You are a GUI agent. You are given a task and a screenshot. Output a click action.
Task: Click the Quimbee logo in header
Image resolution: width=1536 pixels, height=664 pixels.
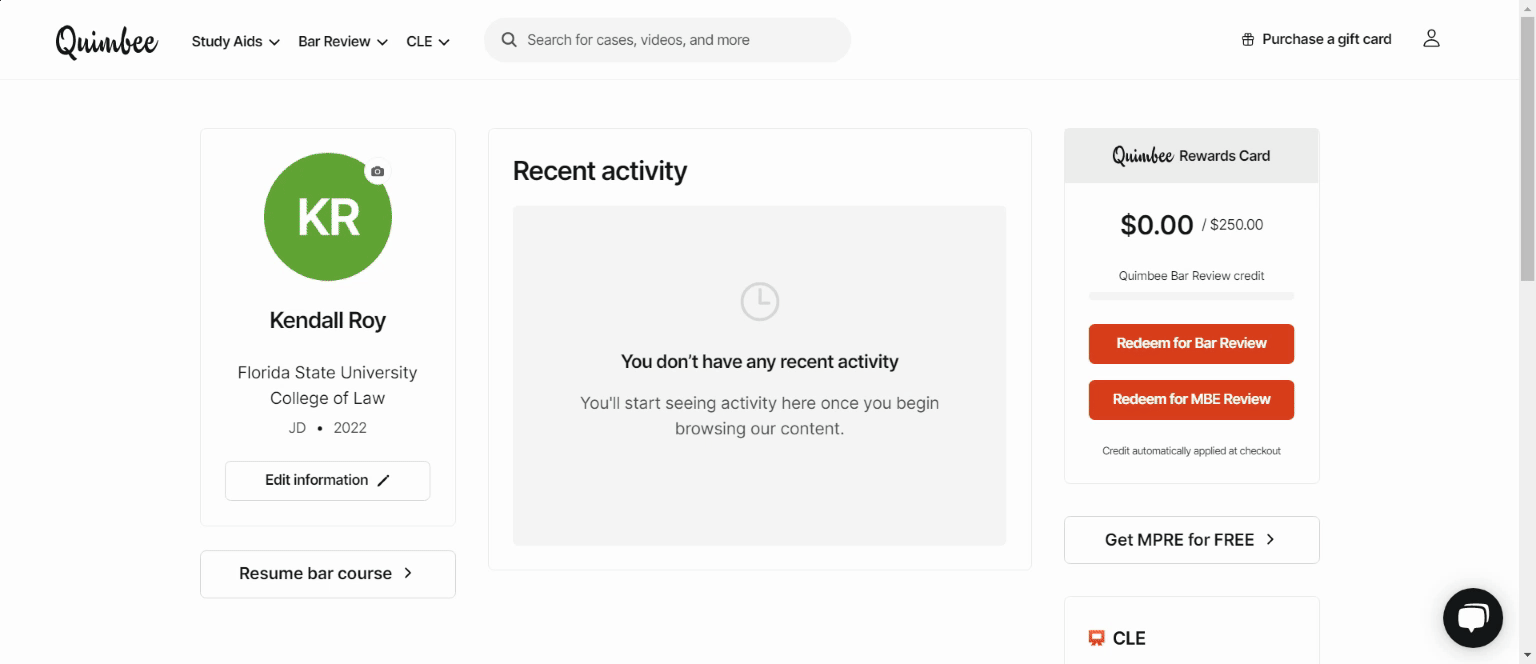tap(106, 41)
